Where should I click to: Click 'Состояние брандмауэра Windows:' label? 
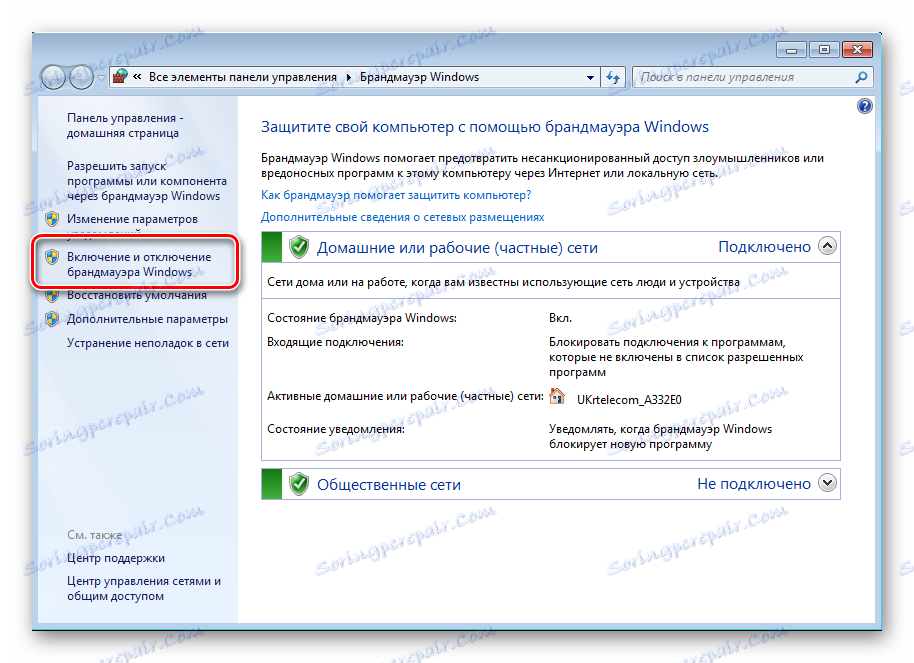[x=362, y=318]
